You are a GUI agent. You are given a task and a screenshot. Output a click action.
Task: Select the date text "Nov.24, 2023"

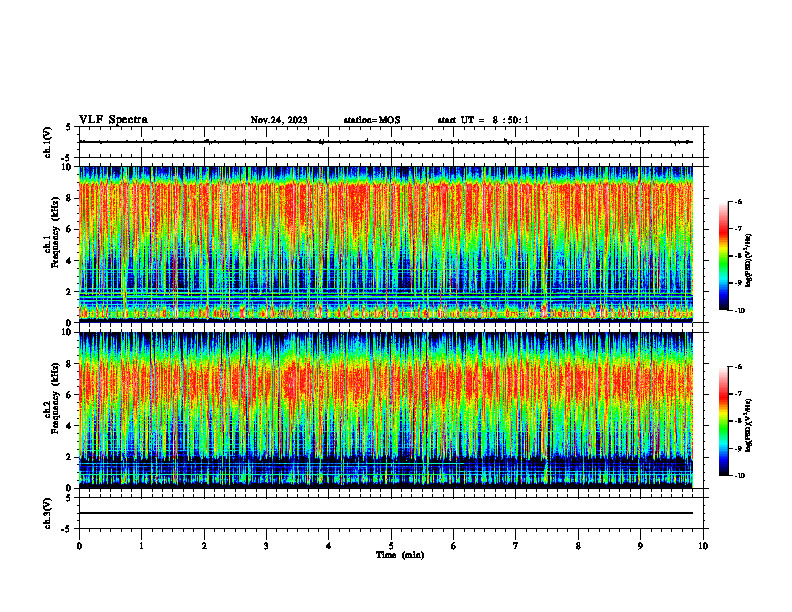point(279,120)
